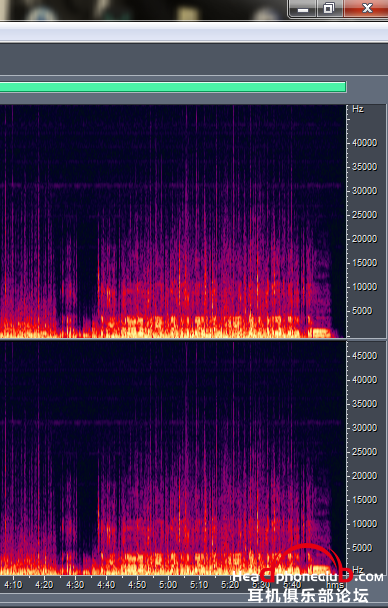Click the restore down window button

click(329, 8)
